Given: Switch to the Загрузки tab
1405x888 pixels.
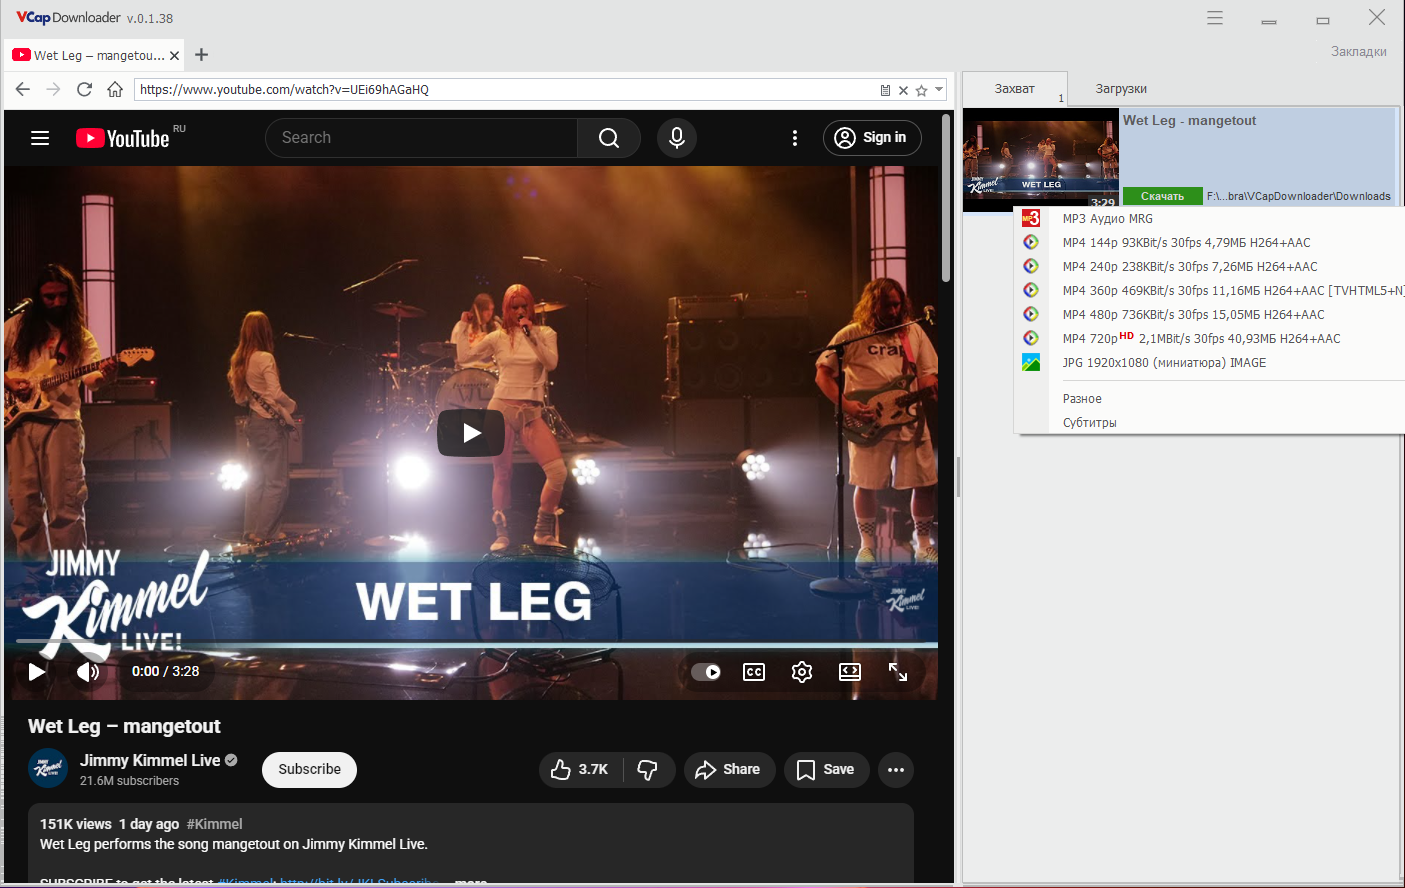Looking at the screenshot, I should click(x=1121, y=89).
